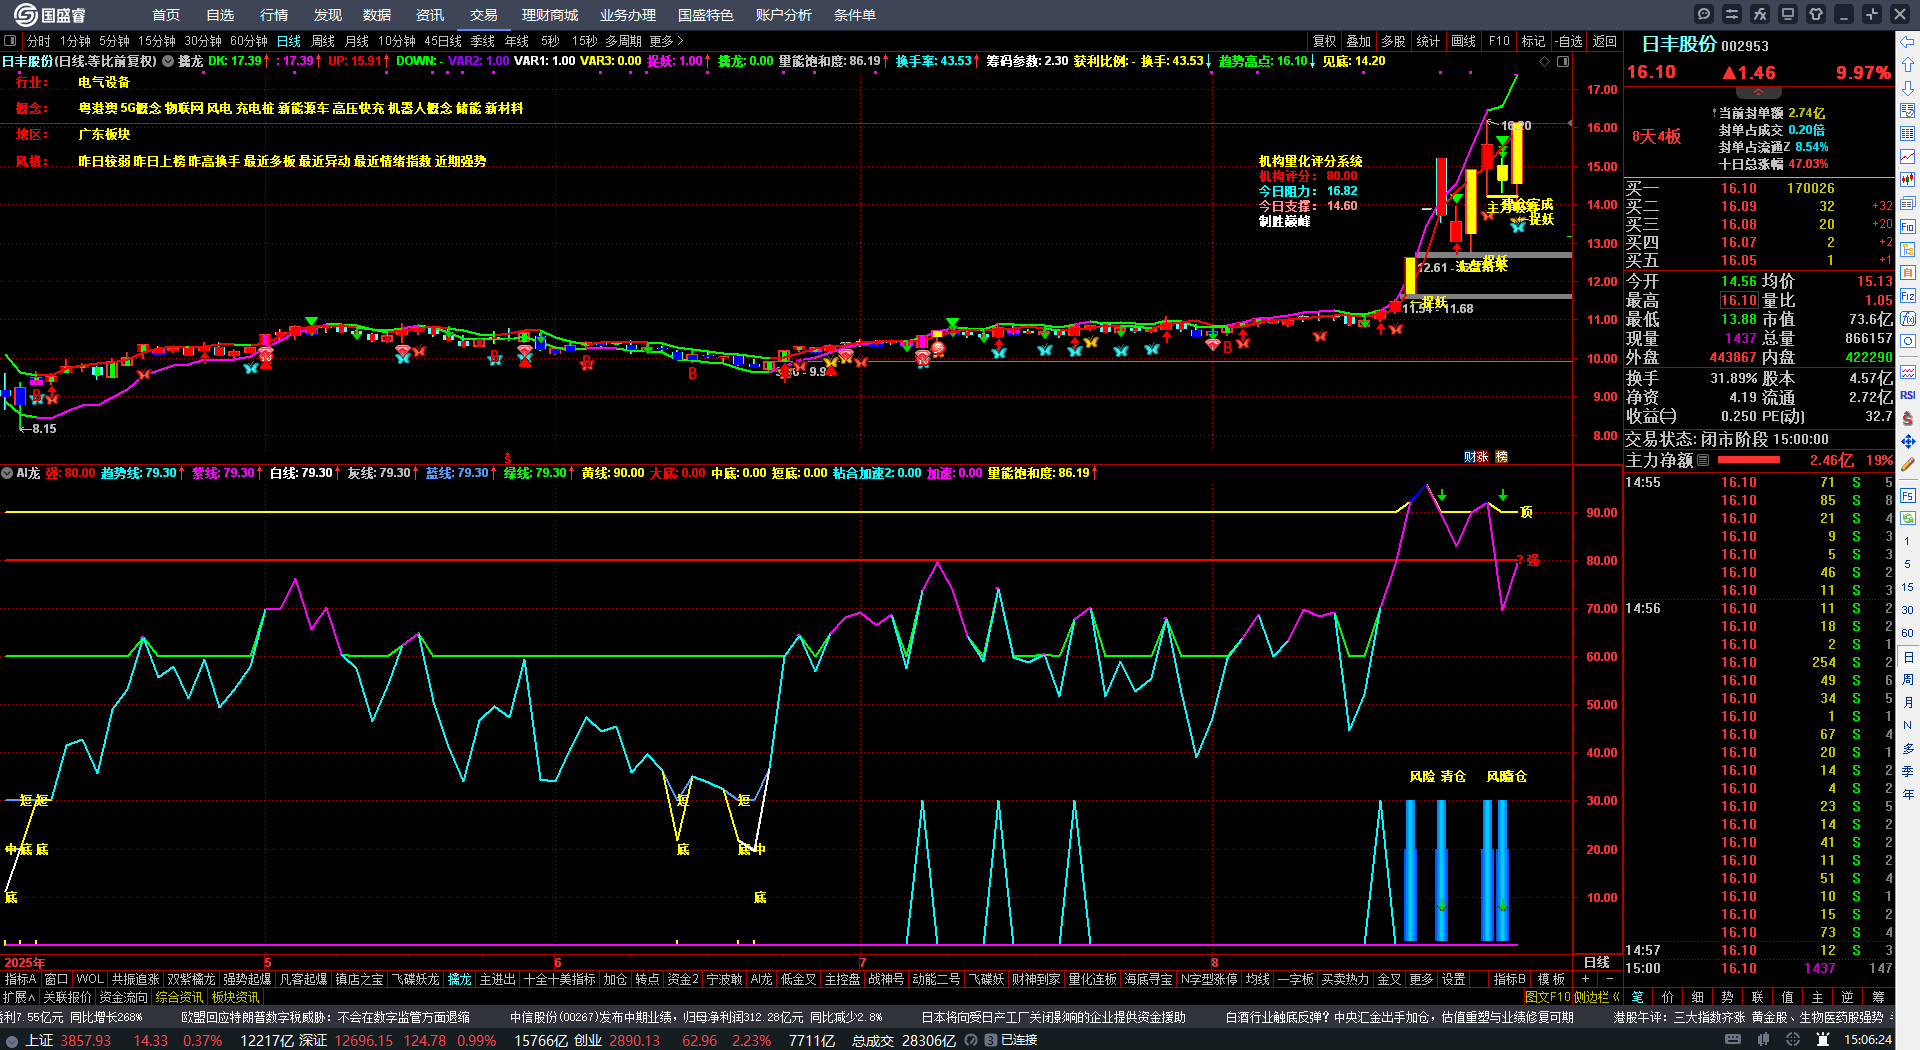
Task: Click the 上证 index value in status bar
Action: coord(86,1040)
